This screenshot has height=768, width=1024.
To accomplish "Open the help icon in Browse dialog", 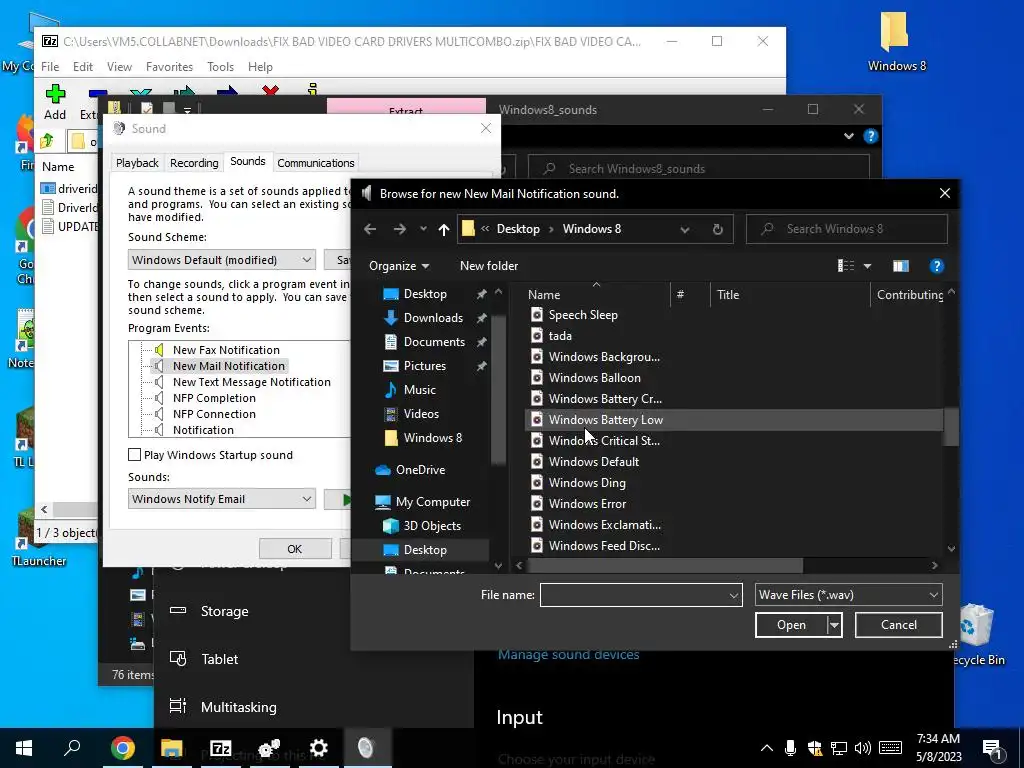I will pyautogui.click(x=936, y=266).
